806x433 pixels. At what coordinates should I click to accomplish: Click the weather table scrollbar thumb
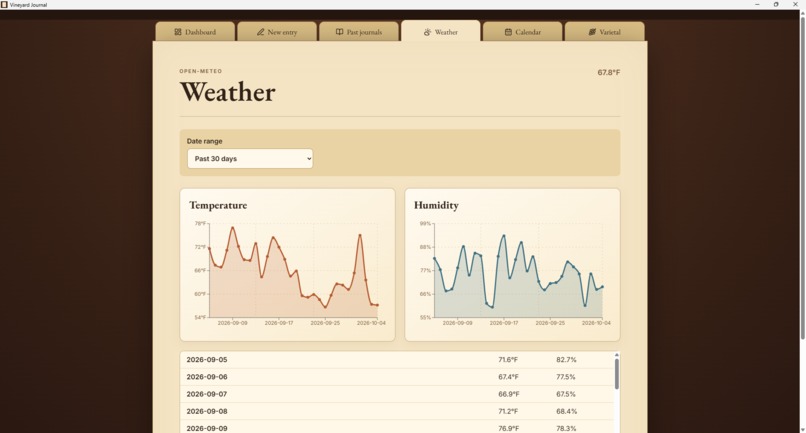[617, 373]
